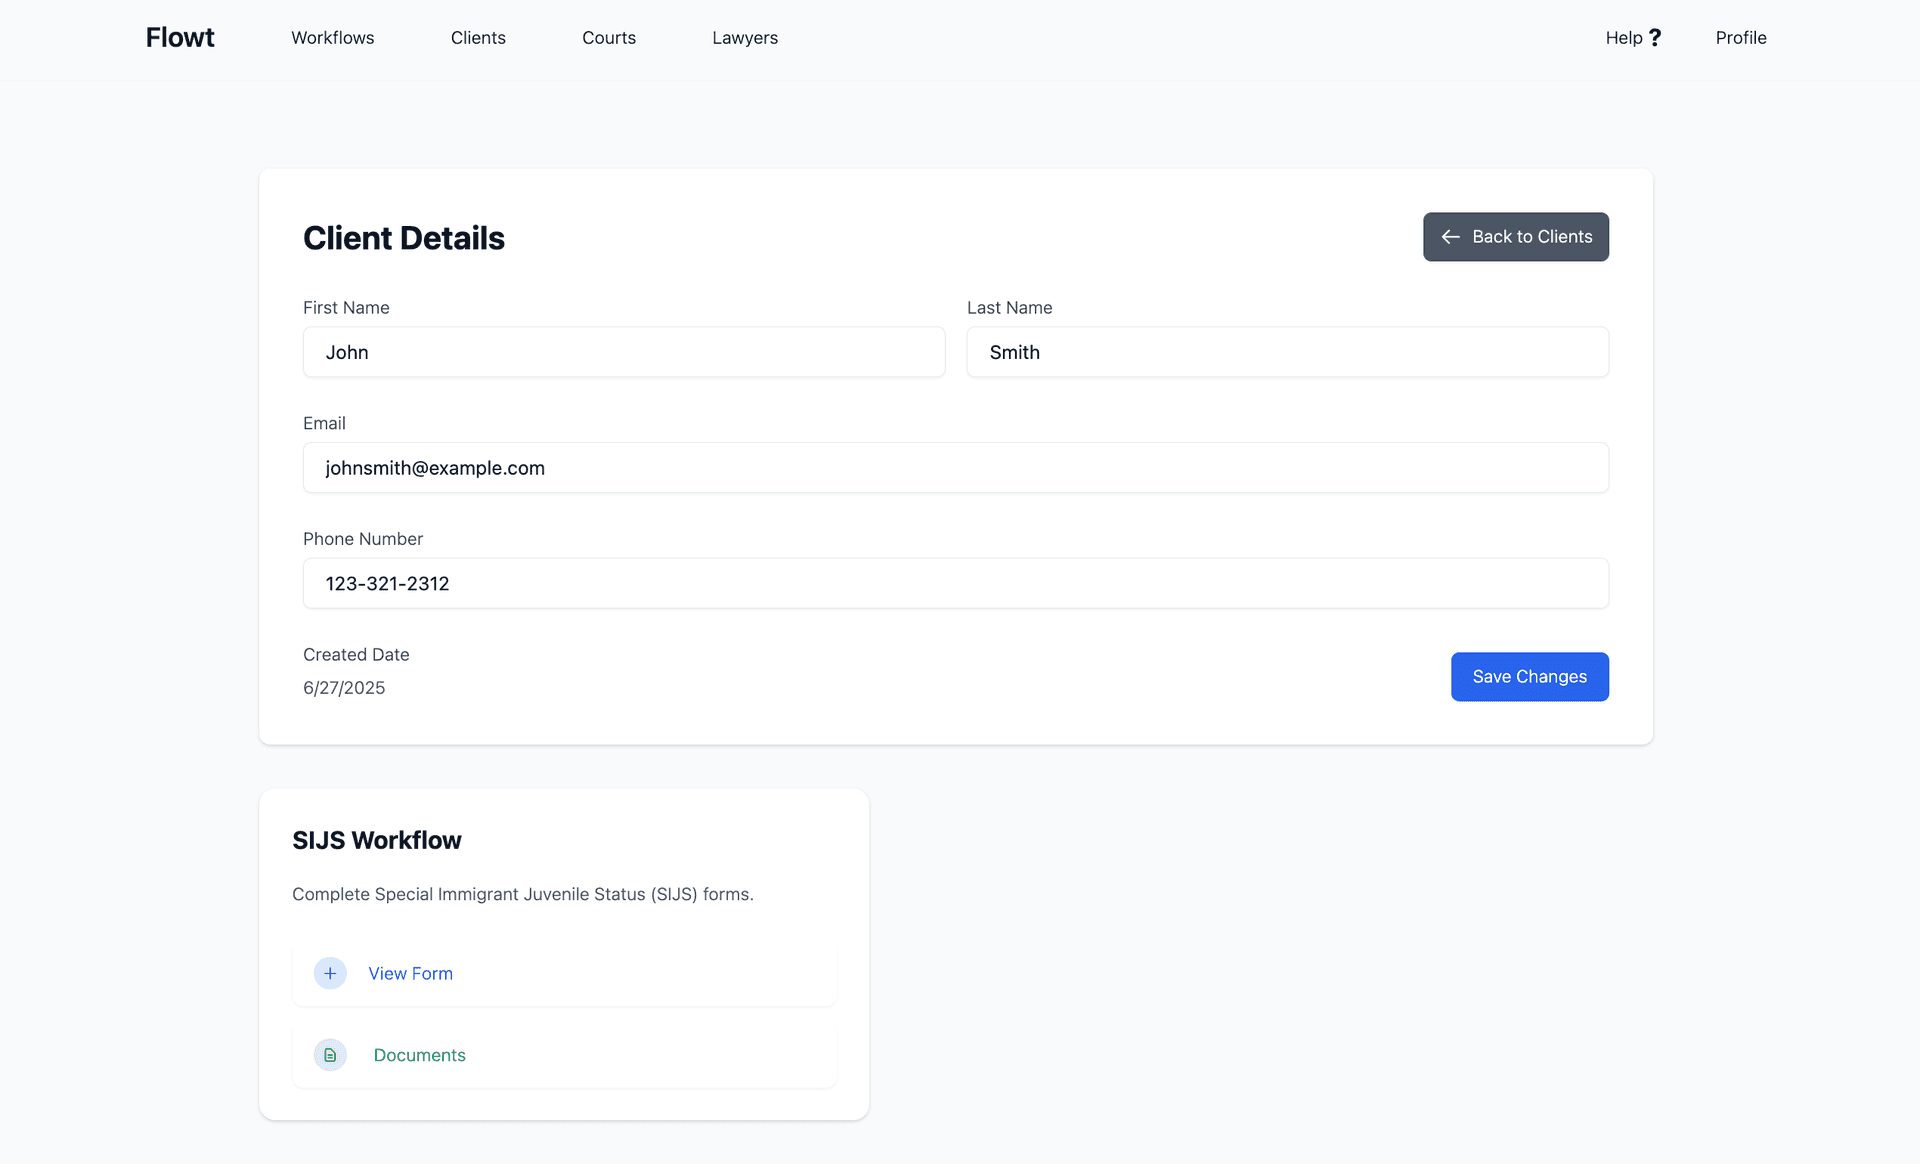Open the Profile menu
Viewport: 1920px width, 1164px height.
pyautogui.click(x=1740, y=38)
